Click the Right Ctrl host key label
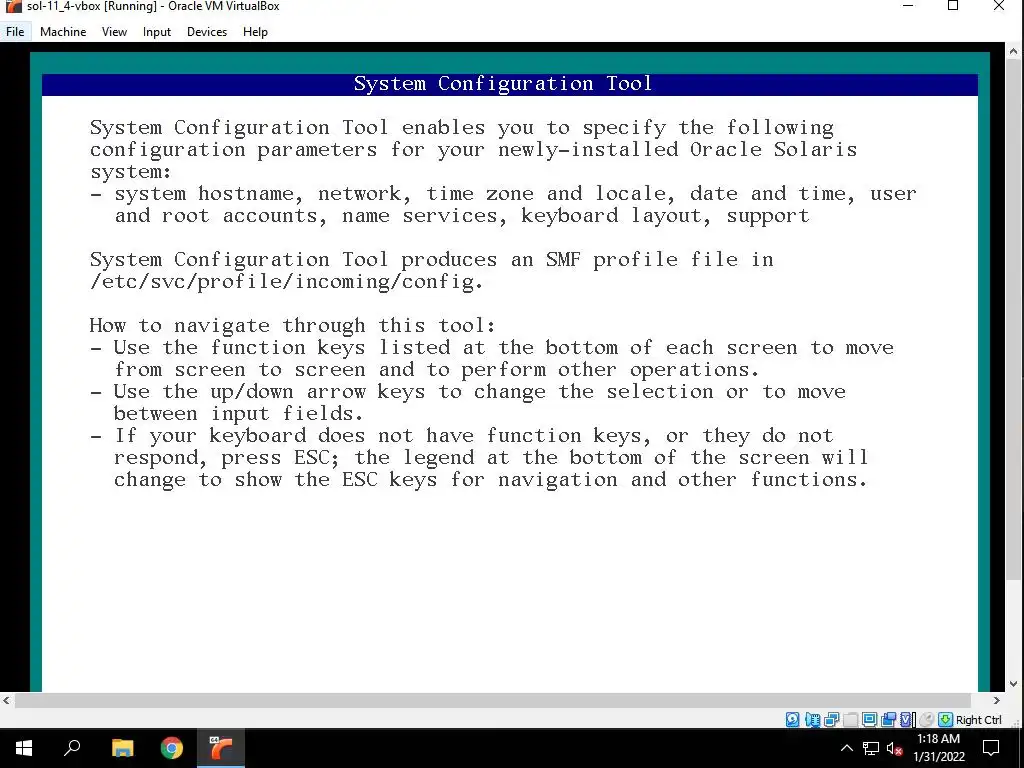The height and width of the screenshot is (768, 1024). [978, 720]
